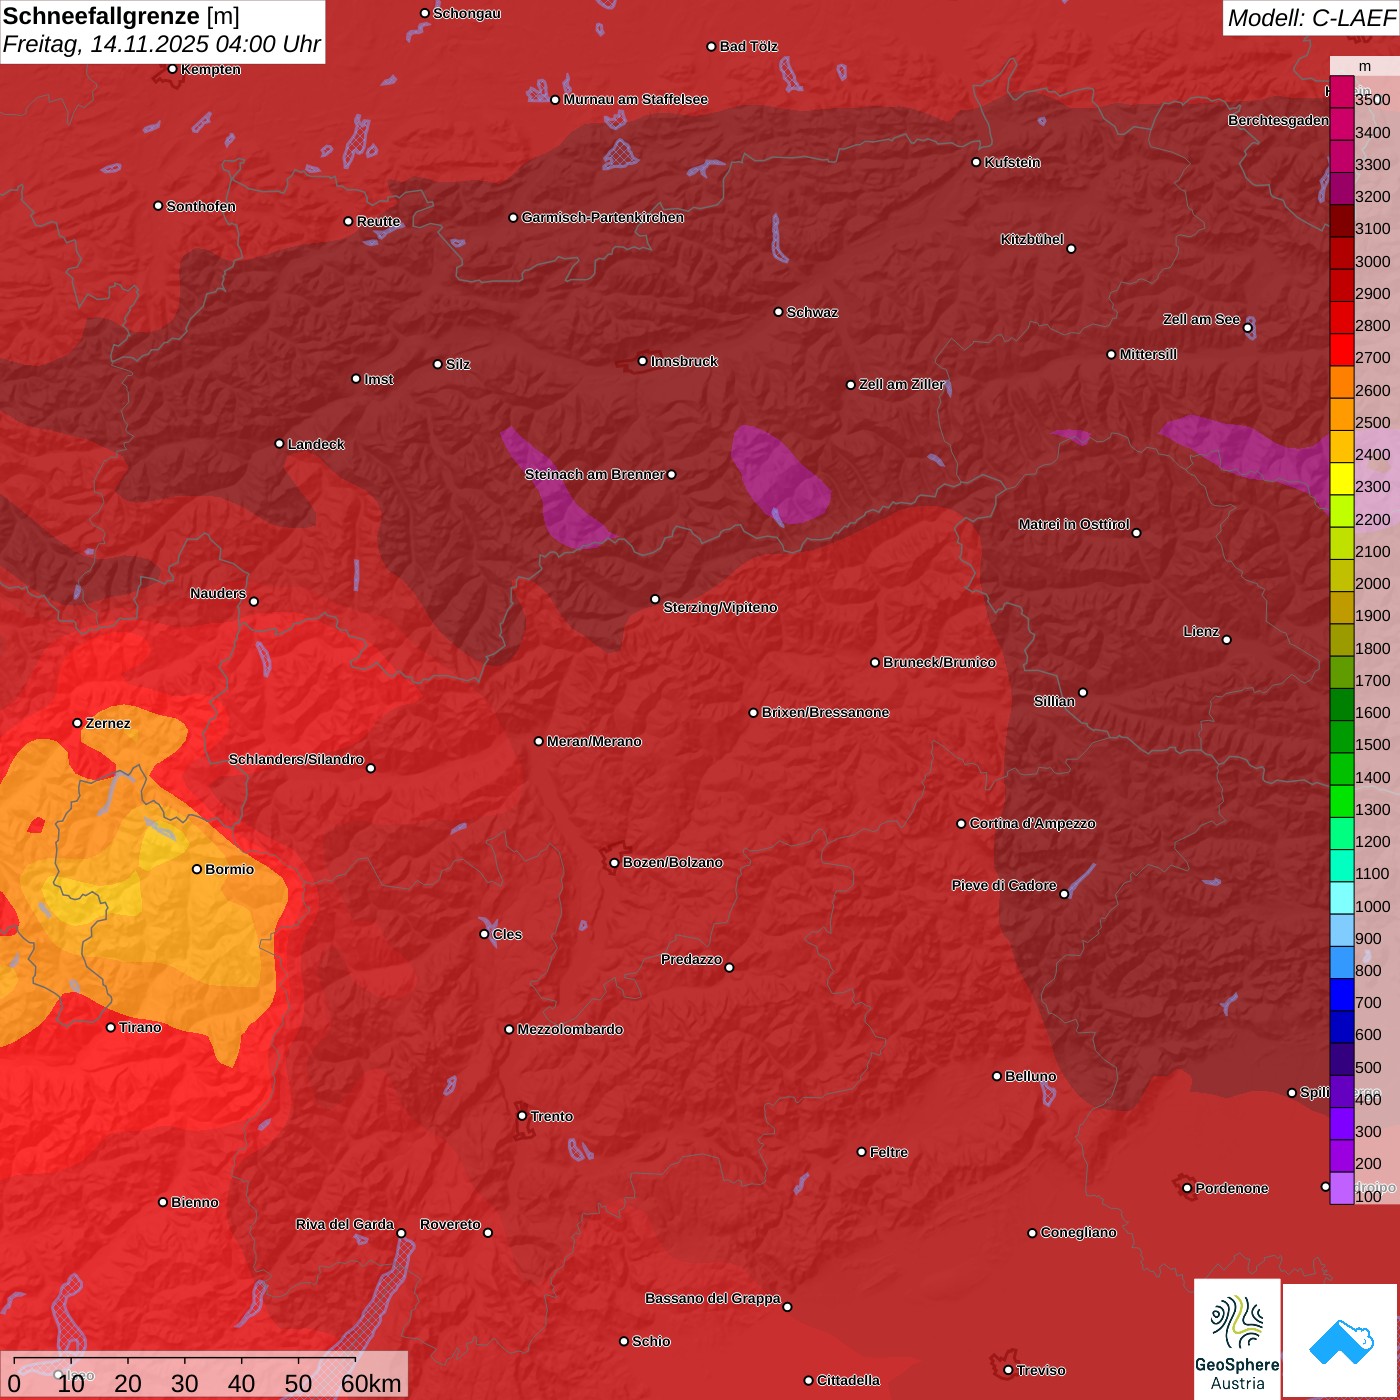Click the 3000 legend value
Screen dimensions: 1400x1400
[x=1373, y=262]
